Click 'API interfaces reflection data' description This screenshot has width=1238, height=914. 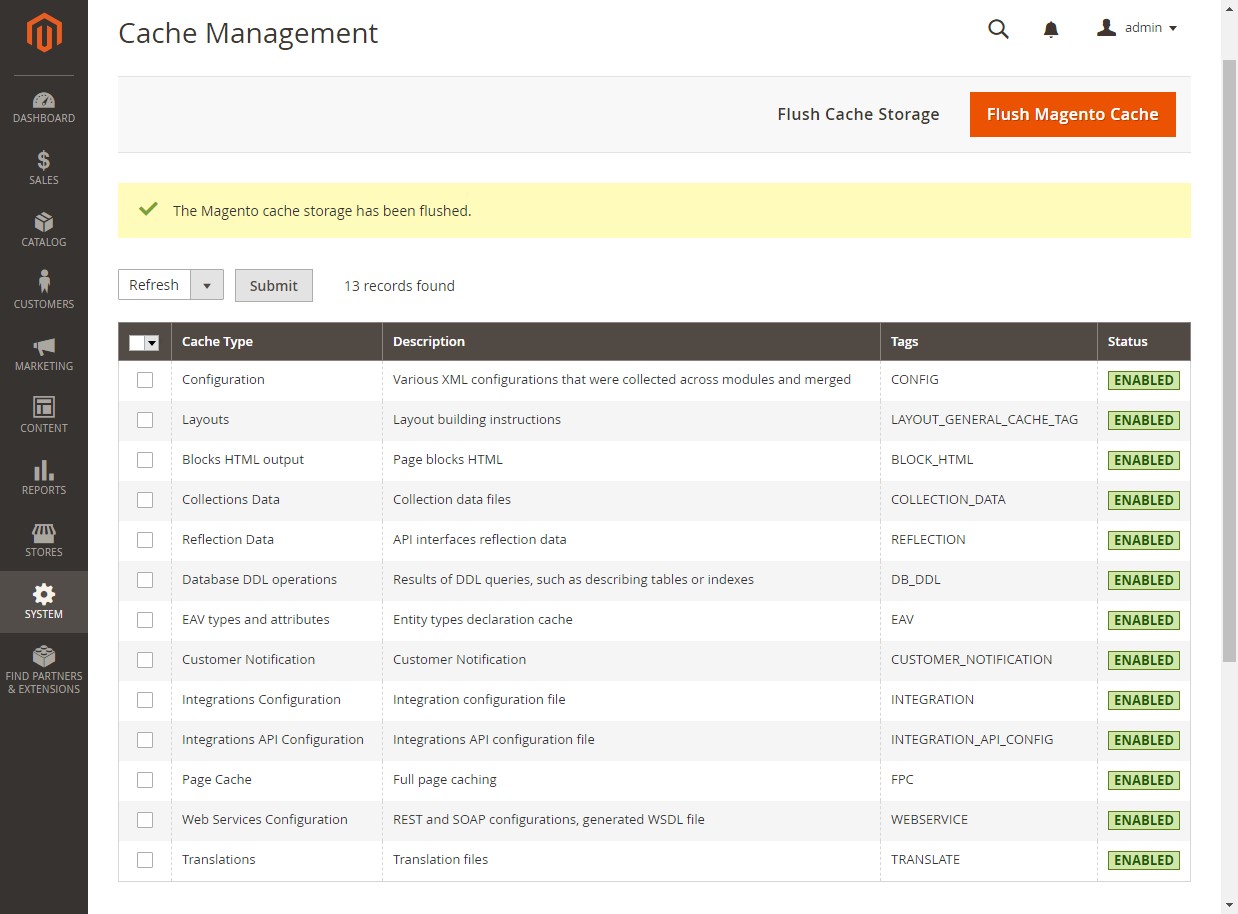point(480,540)
